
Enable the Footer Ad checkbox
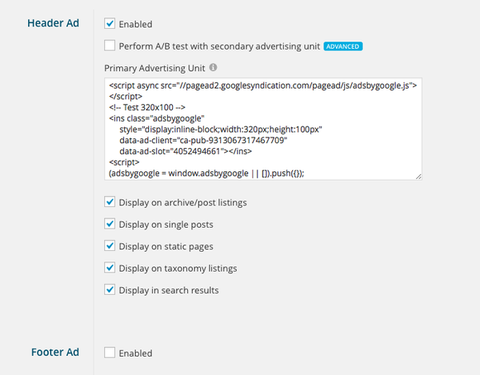coord(110,352)
